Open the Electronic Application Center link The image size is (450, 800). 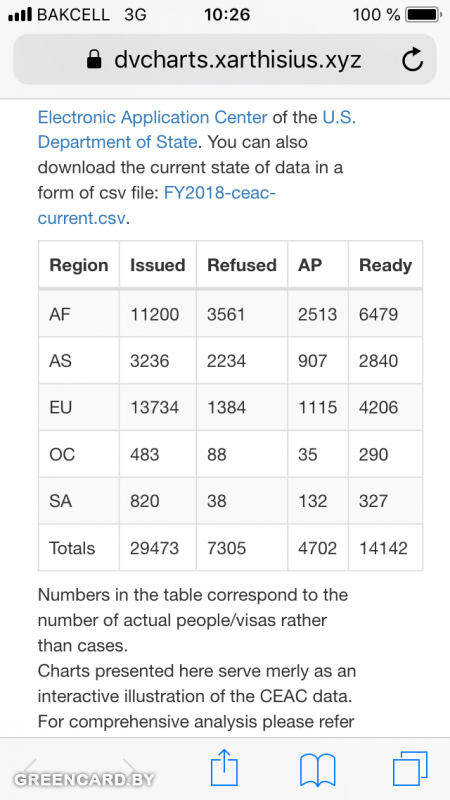(x=153, y=117)
